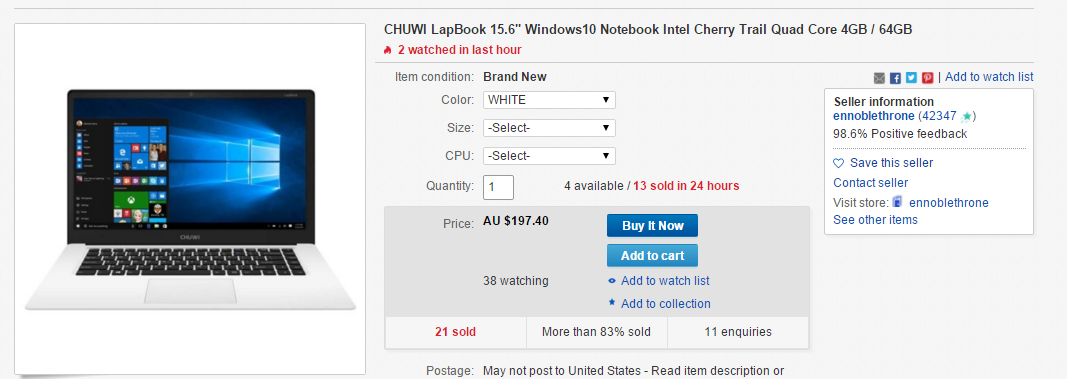This screenshot has height=379, width=1067.
Task: Click the store icon next to ennoblethrone
Action: point(898,203)
